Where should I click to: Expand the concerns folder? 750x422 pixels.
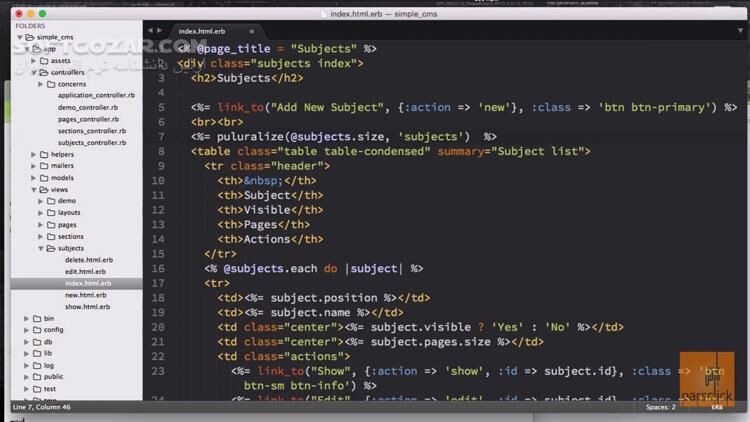point(40,84)
